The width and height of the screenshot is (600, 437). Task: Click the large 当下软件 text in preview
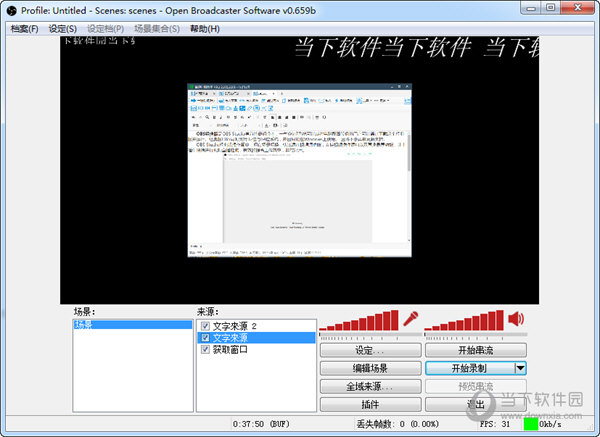pos(416,48)
